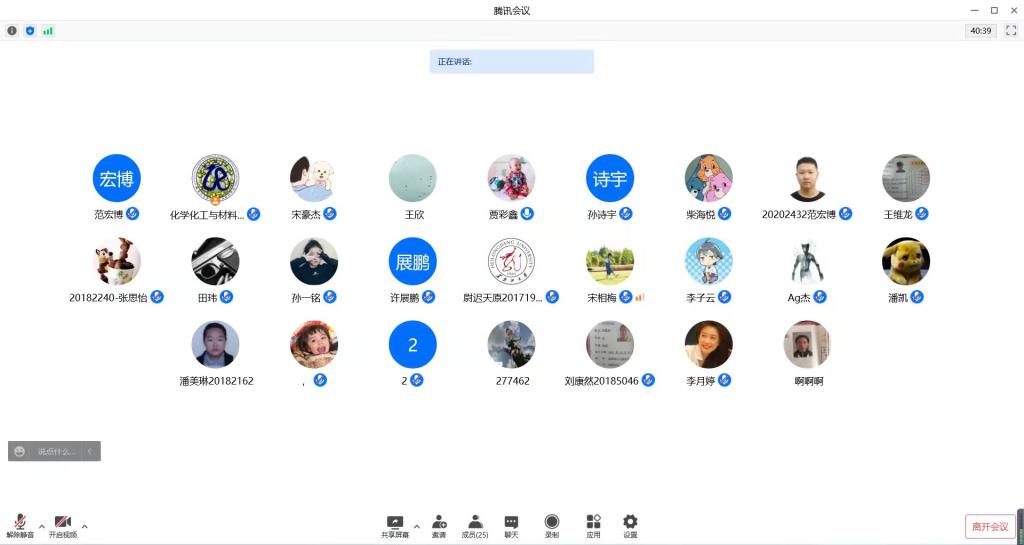
Task: Turn on the camera (开启视频)
Action: 62,526
